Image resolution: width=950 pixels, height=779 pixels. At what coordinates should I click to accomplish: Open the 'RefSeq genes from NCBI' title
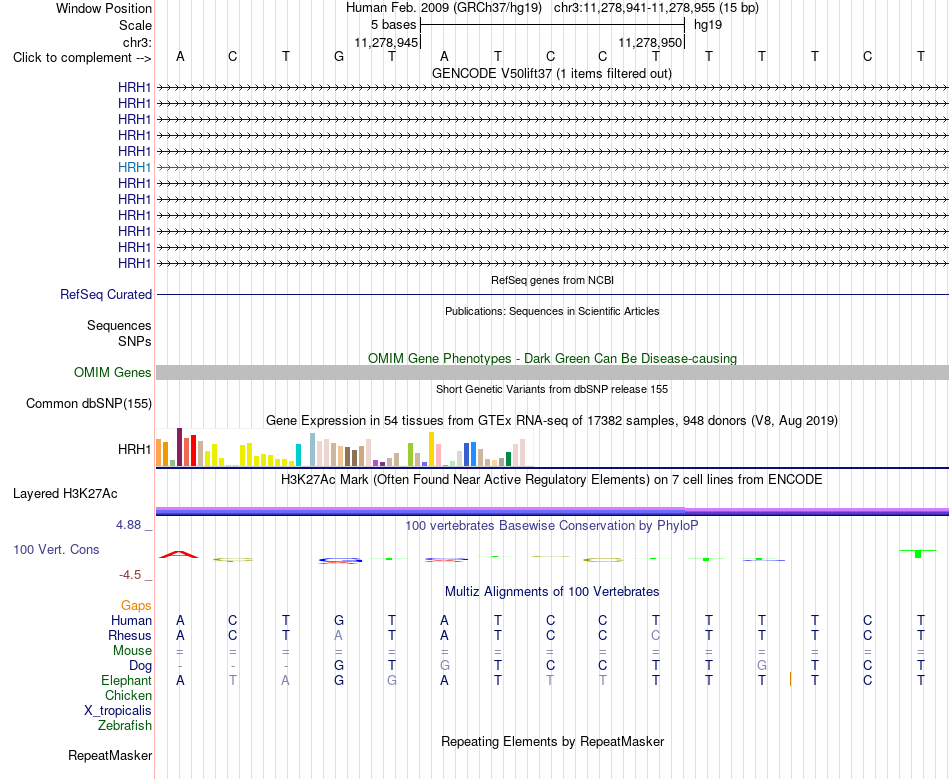(x=552, y=280)
